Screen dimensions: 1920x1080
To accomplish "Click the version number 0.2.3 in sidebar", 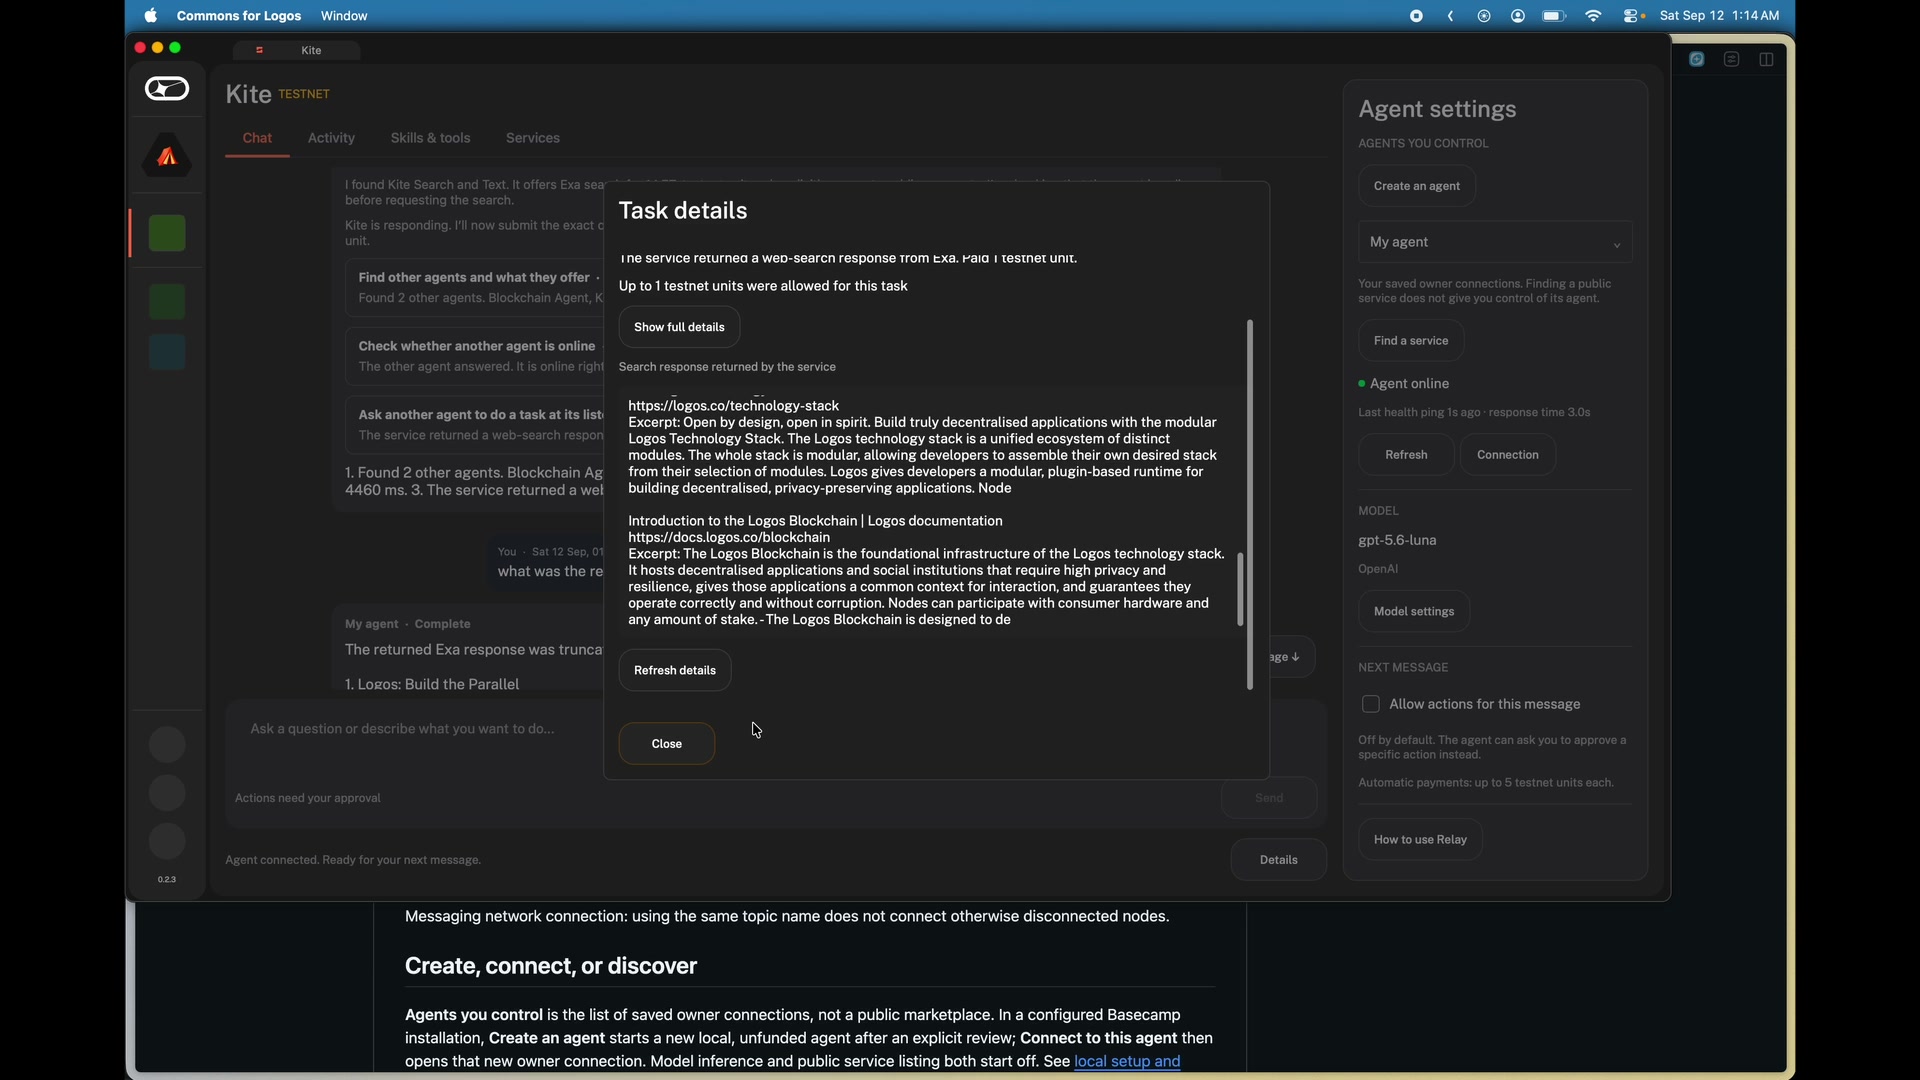I will [x=167, y=881].
